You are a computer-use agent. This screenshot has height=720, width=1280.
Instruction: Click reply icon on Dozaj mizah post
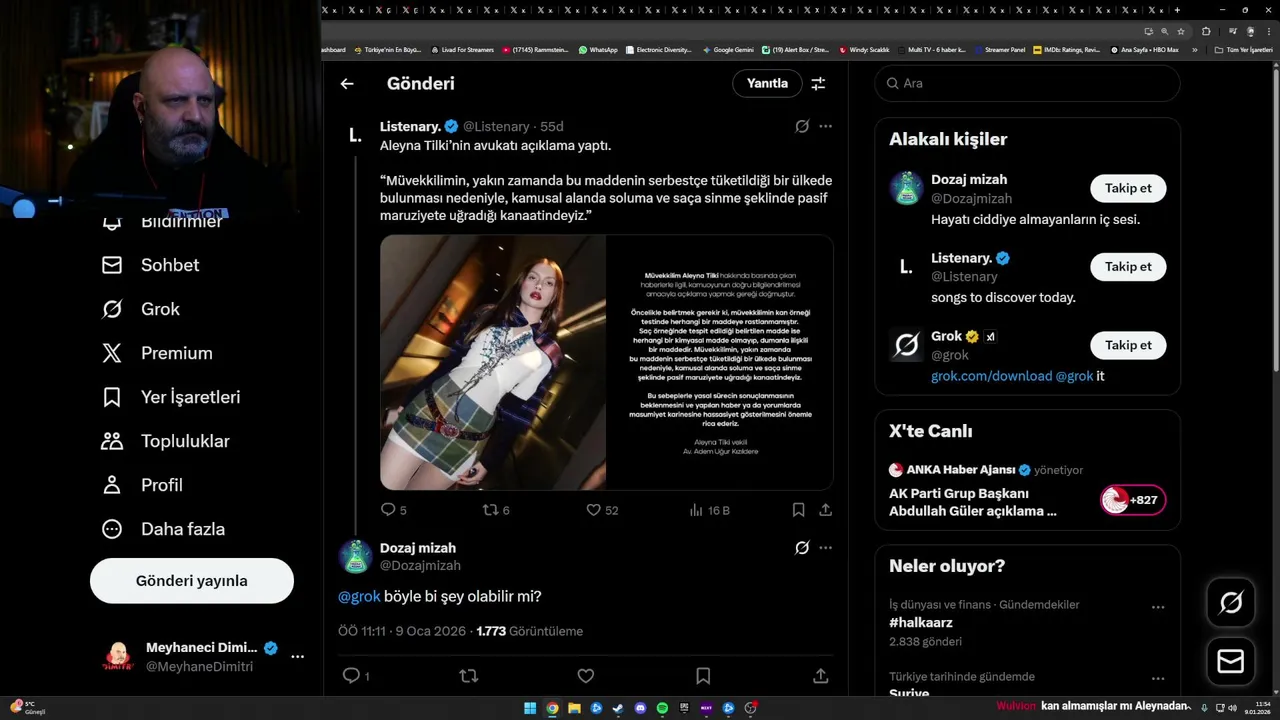(x=351, y=676)
